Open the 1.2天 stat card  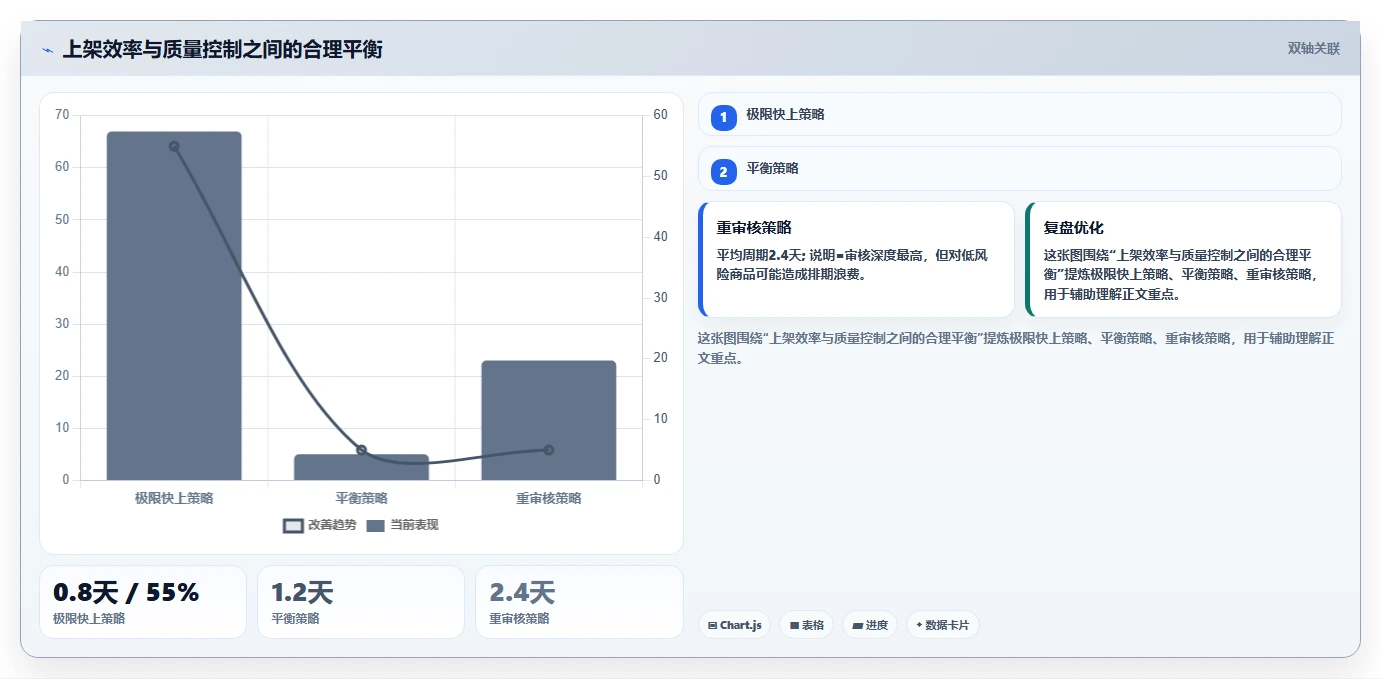pos(361,602)
